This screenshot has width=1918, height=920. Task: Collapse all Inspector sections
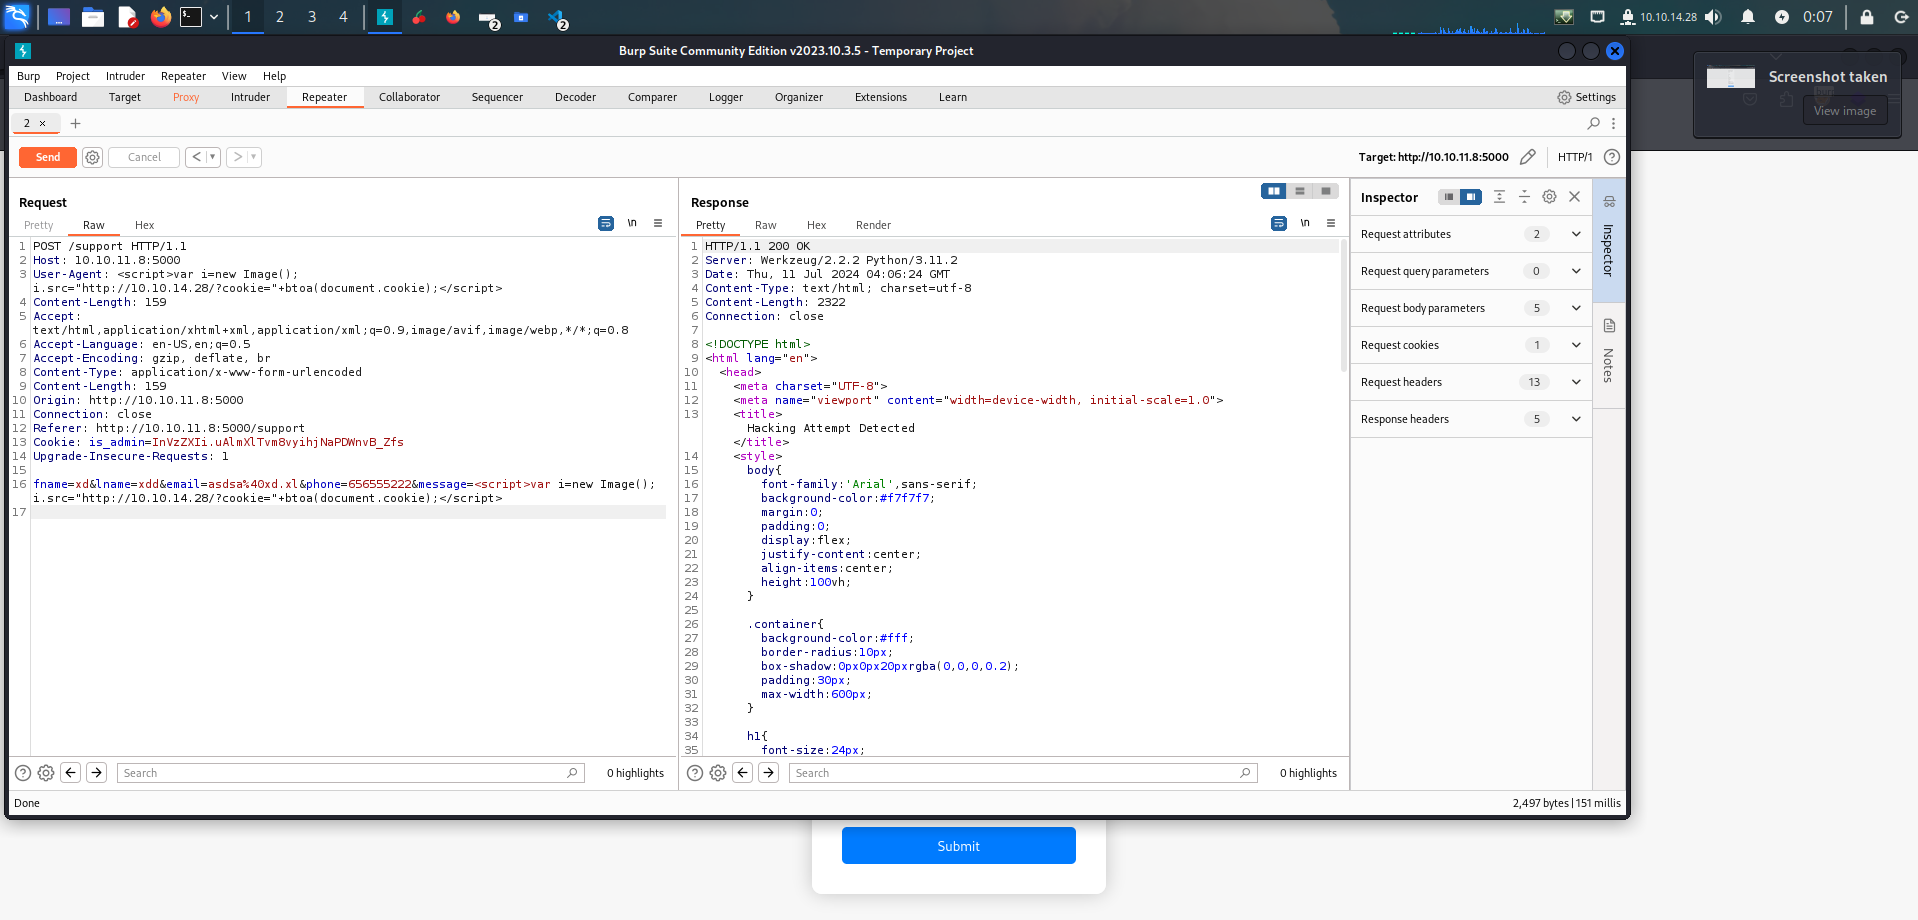pyautogui.click(x=1524, y=197)
